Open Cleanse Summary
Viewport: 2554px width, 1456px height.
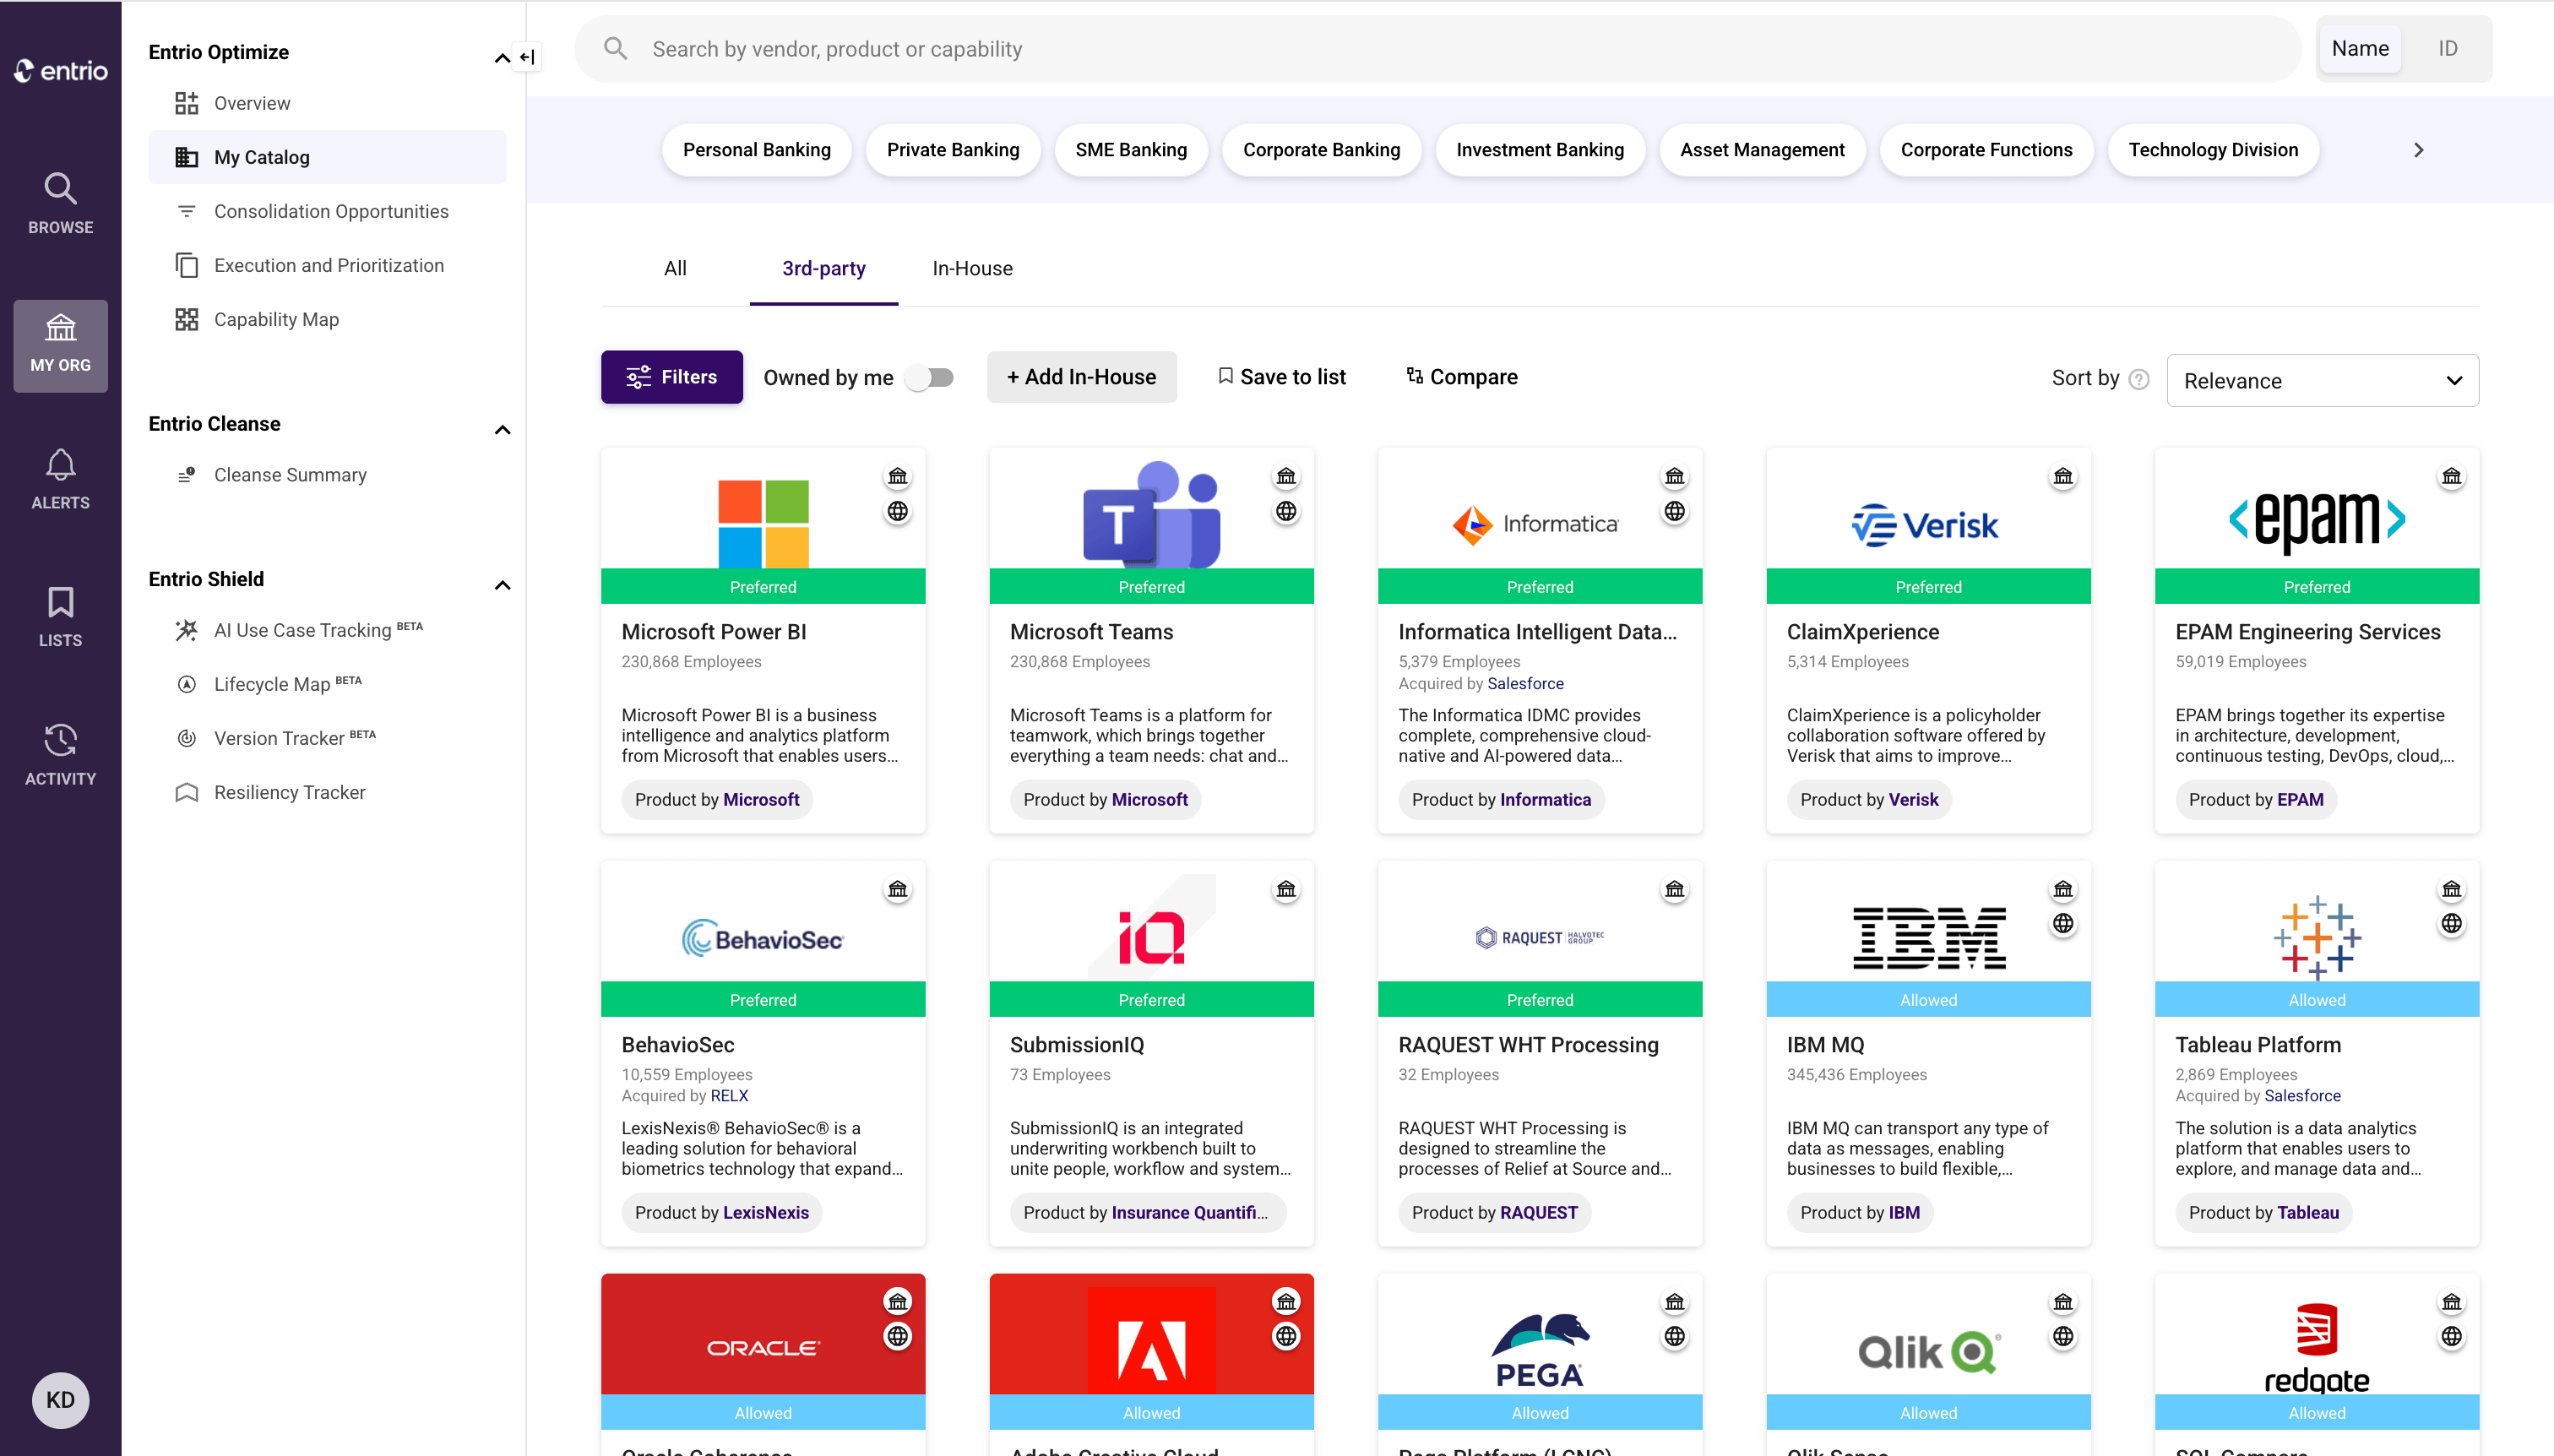point(327,474)
